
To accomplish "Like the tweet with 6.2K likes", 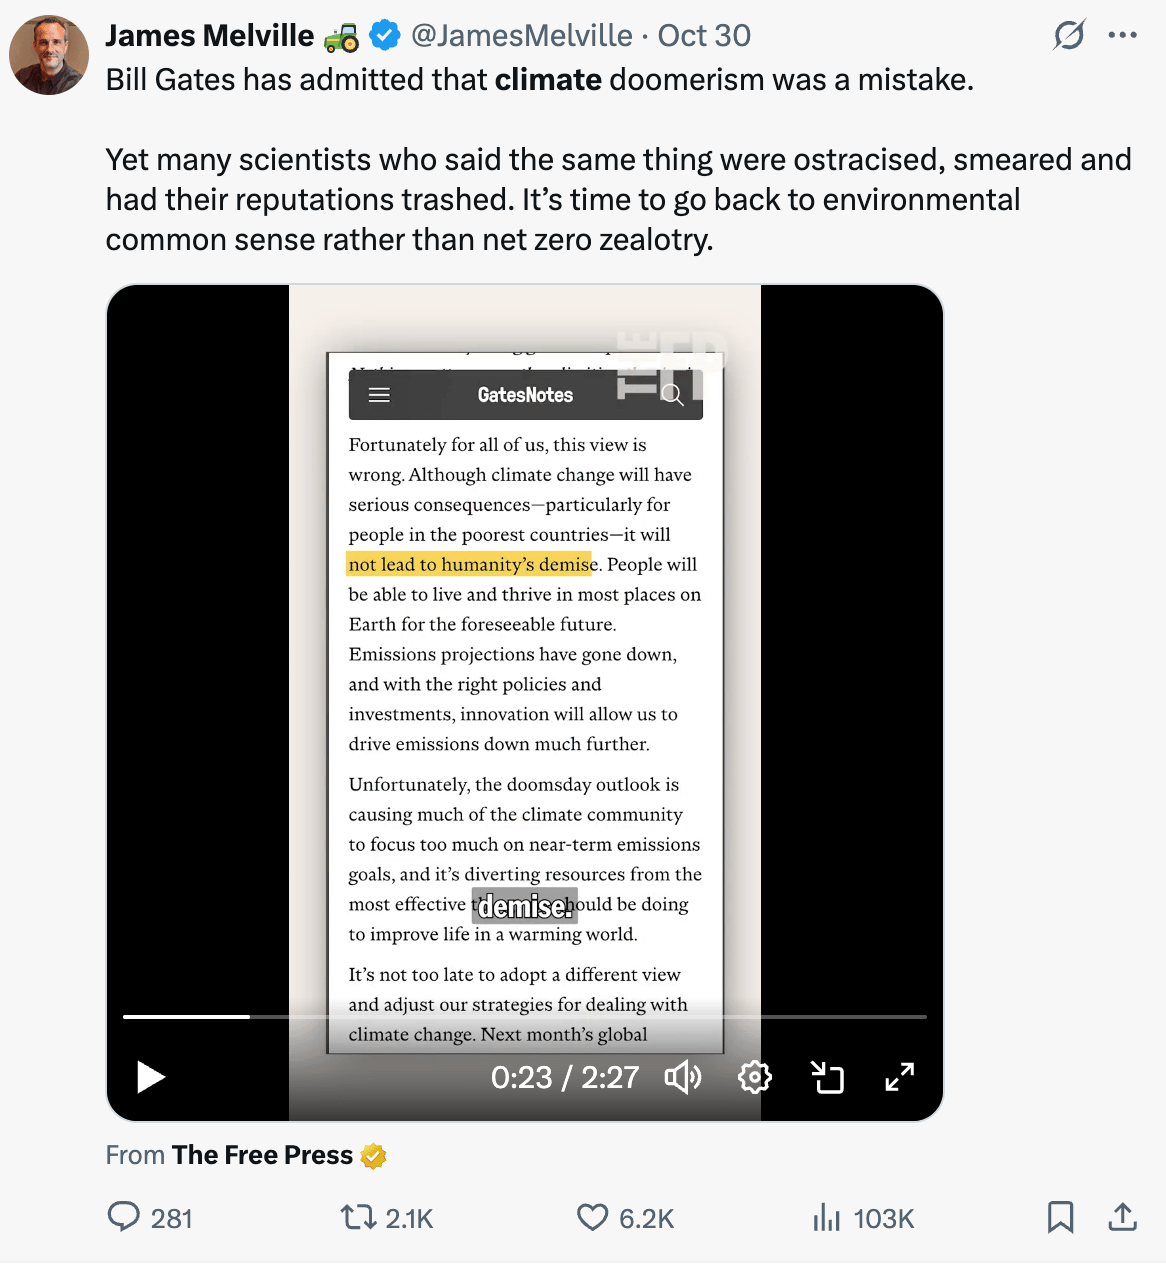I will pos(626,1218).
